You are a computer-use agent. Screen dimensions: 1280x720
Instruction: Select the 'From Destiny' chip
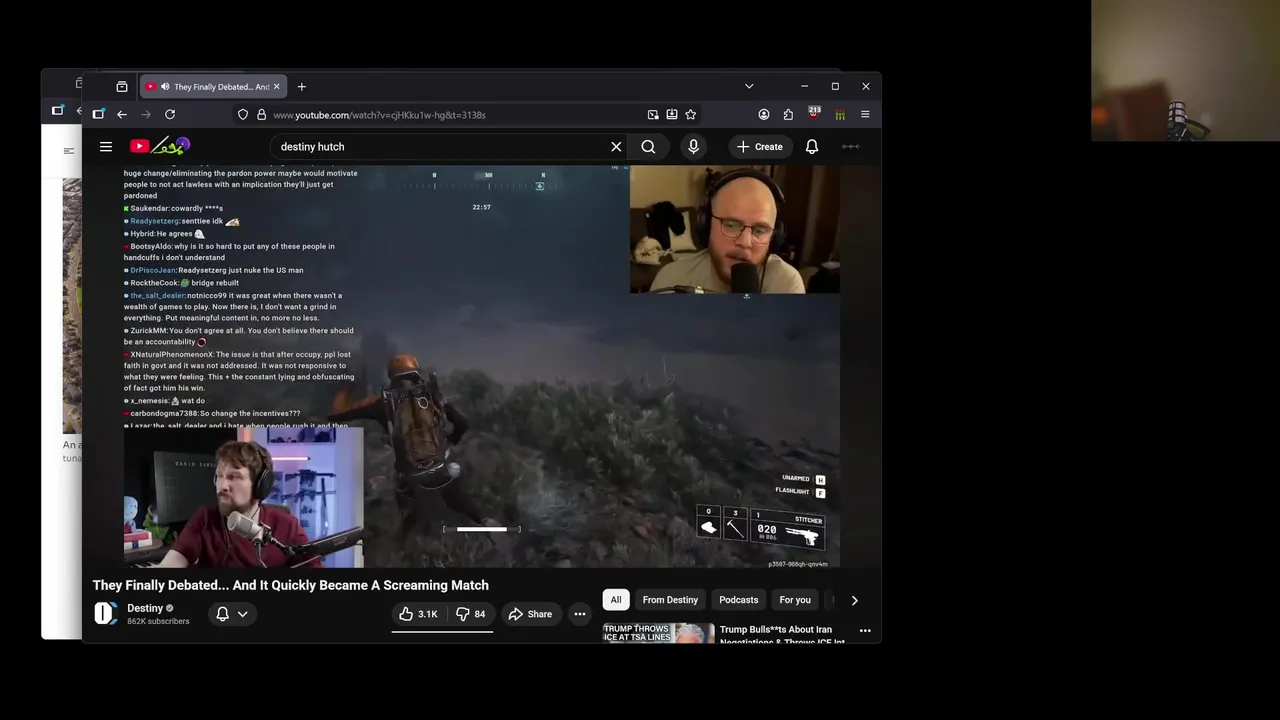(670, 600)
